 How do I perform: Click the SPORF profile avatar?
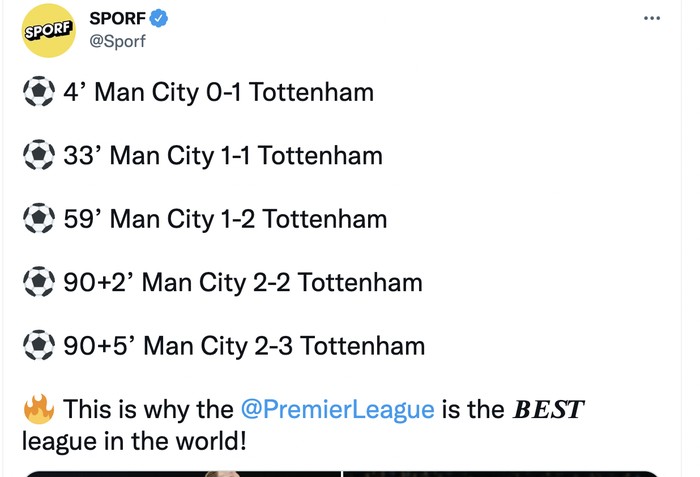click(x=49, y=29)
